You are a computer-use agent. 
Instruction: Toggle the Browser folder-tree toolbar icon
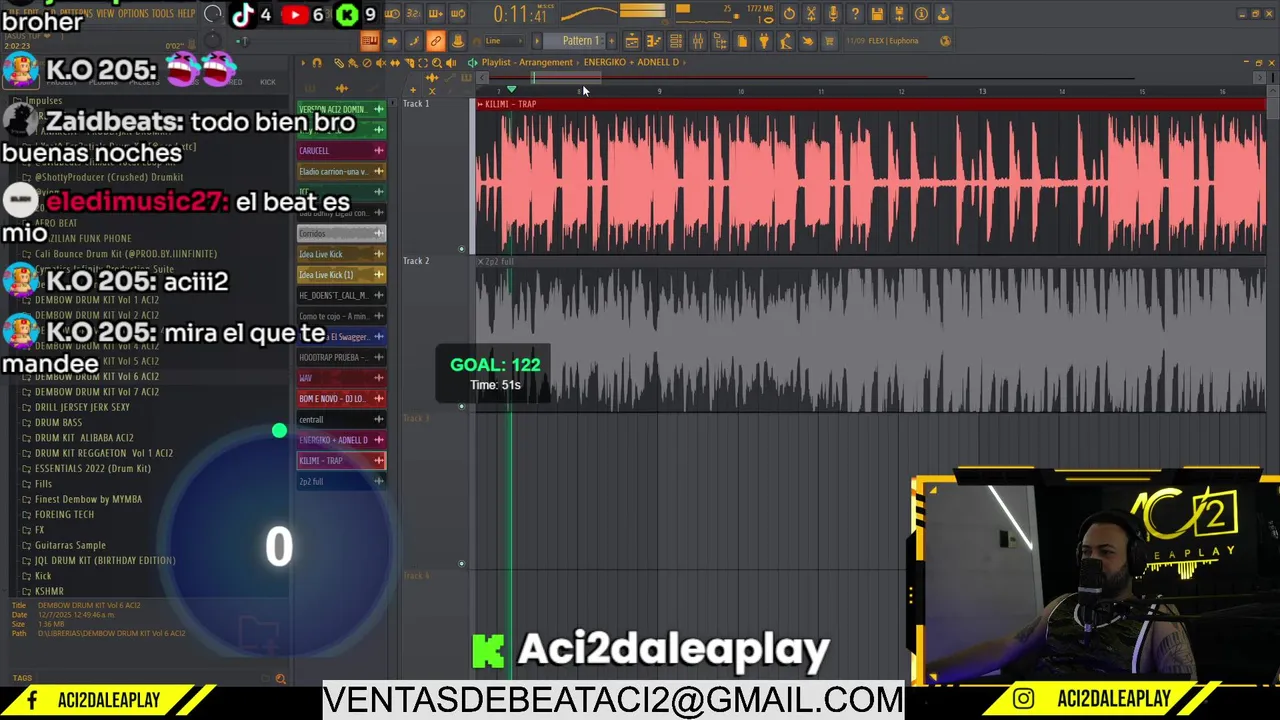click(x=720, y=41)
